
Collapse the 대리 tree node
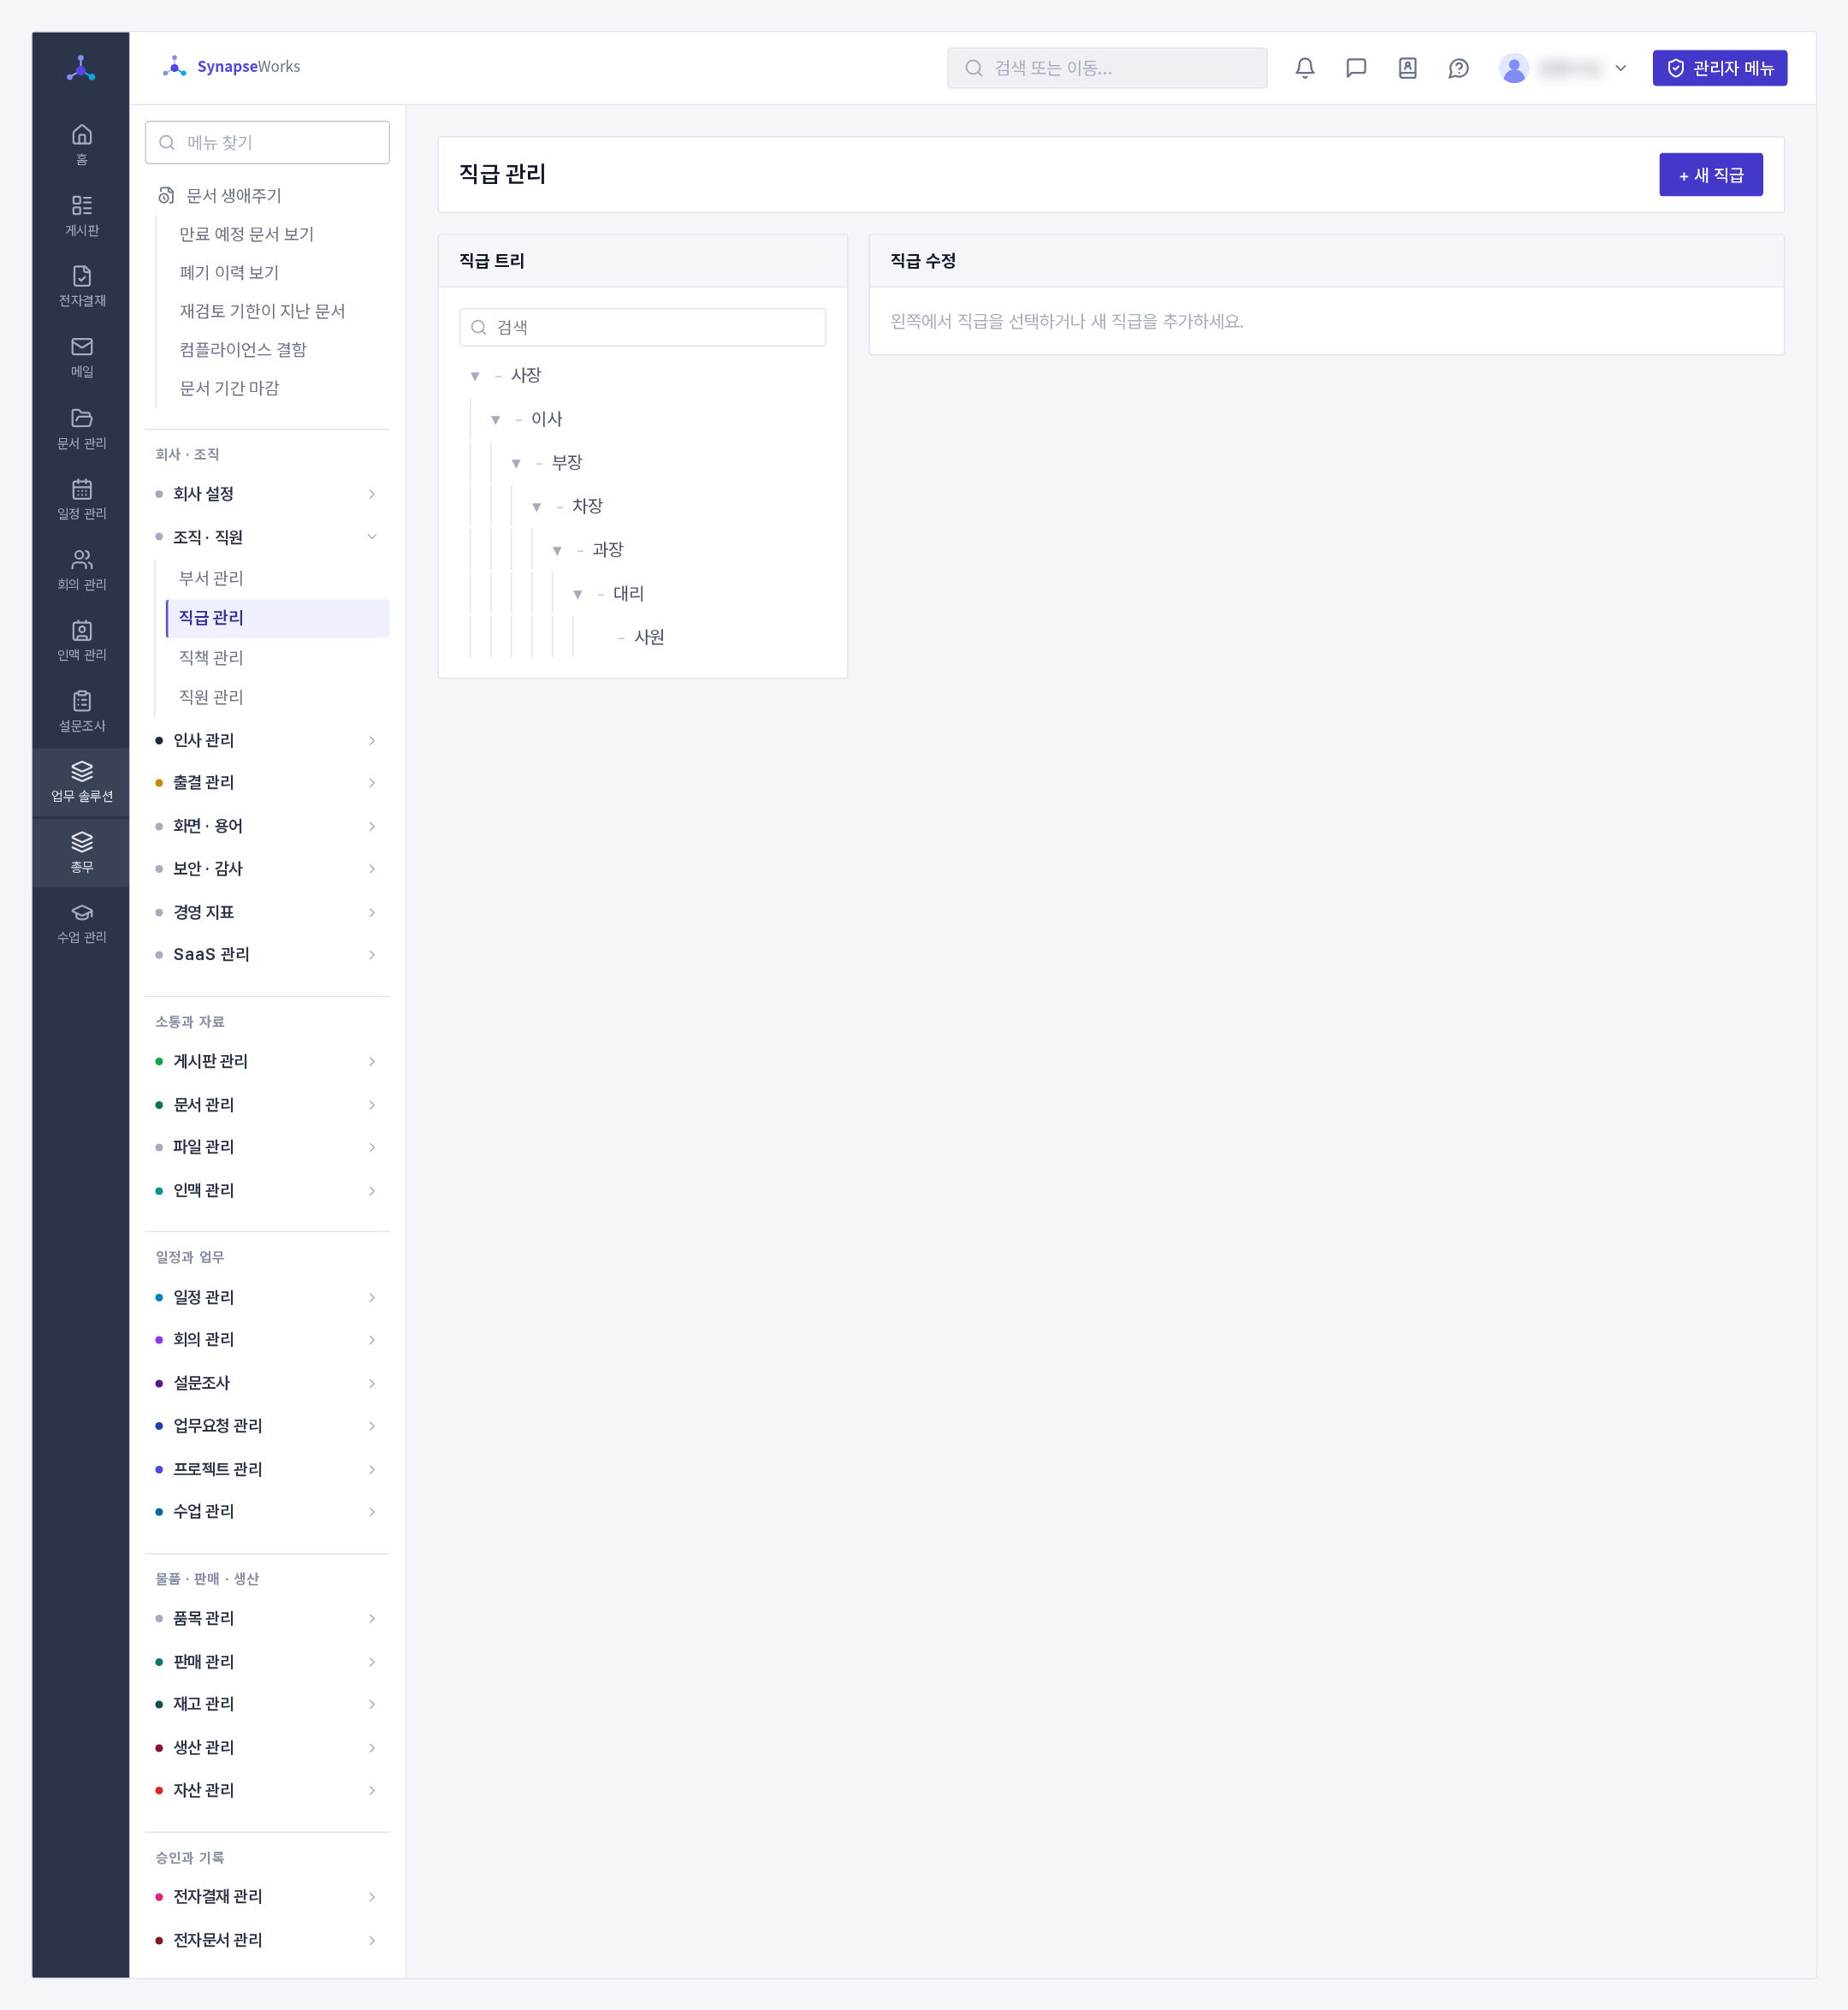[x=577, y=594]
